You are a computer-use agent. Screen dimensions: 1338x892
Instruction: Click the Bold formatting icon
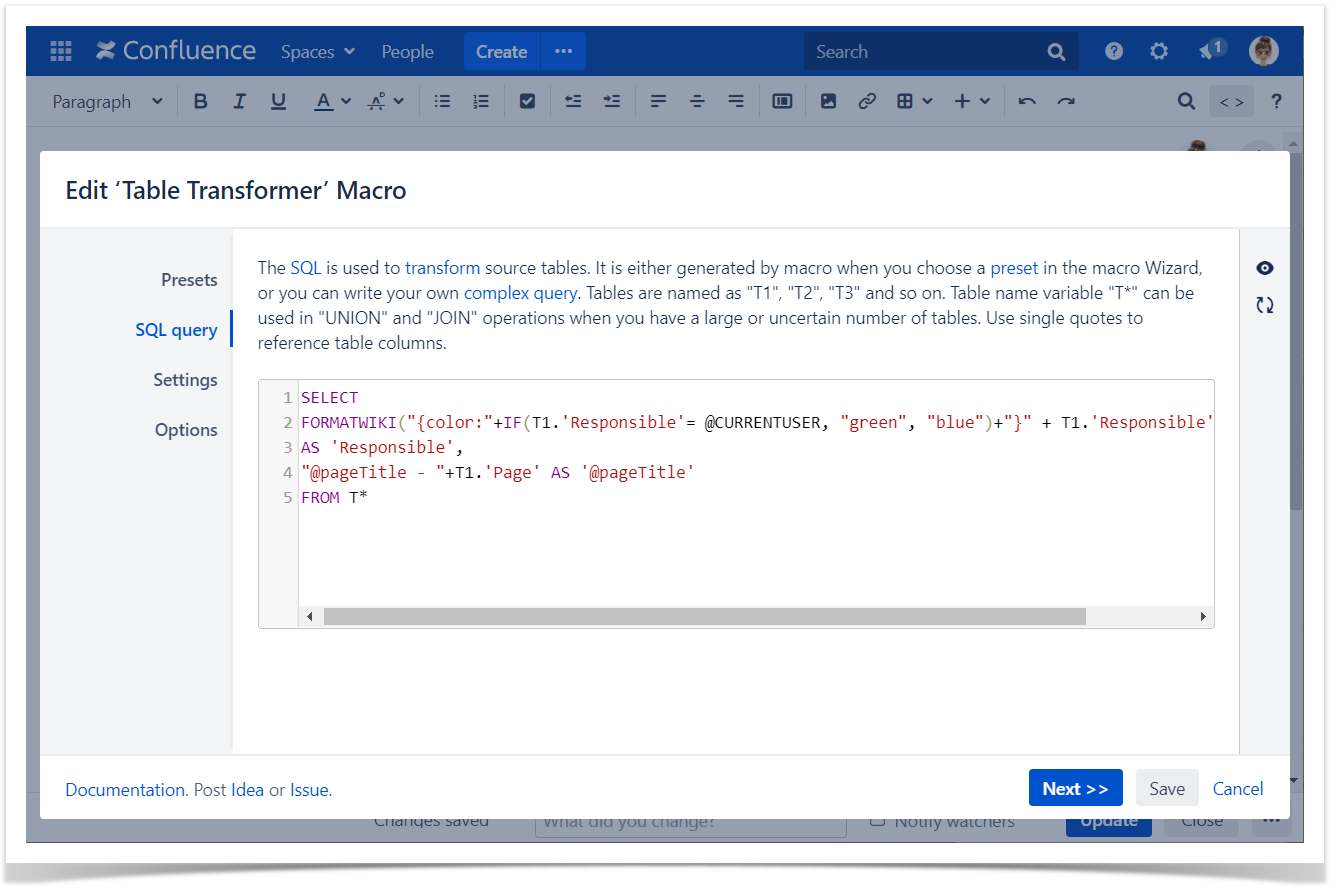pyautogui.click(x=201, y=101)
